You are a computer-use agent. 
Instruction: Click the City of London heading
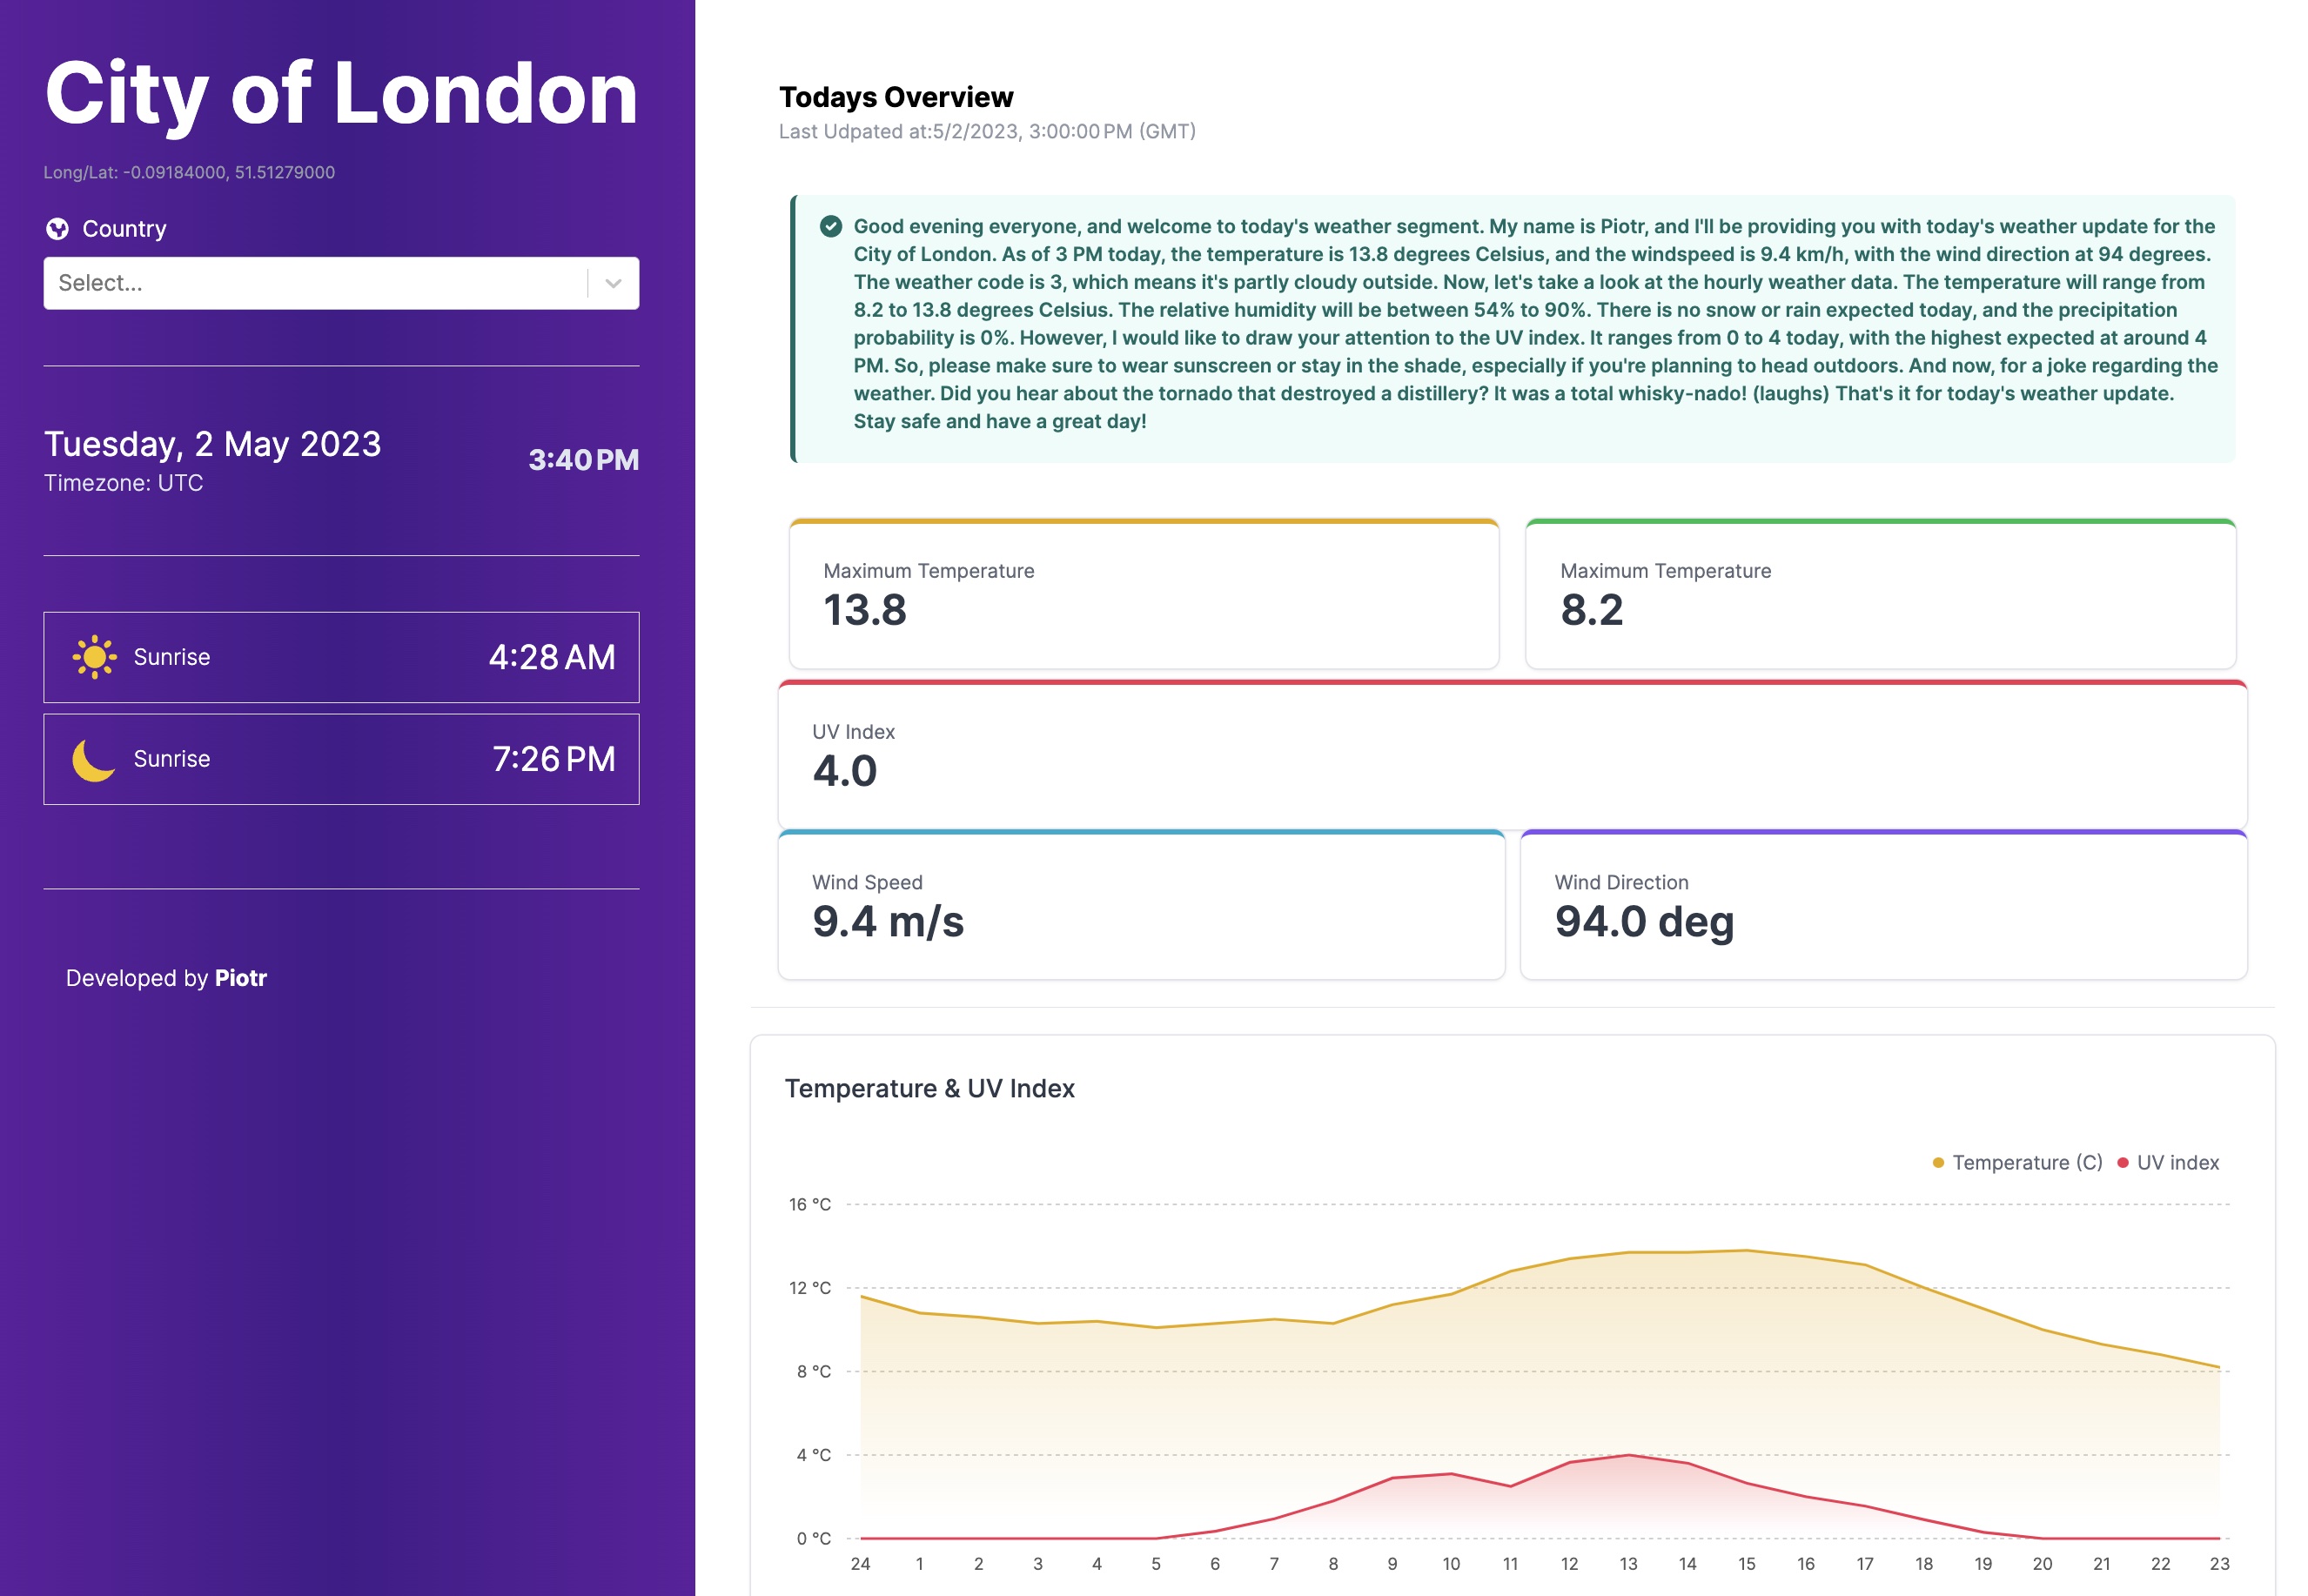(x=341, y=94)
